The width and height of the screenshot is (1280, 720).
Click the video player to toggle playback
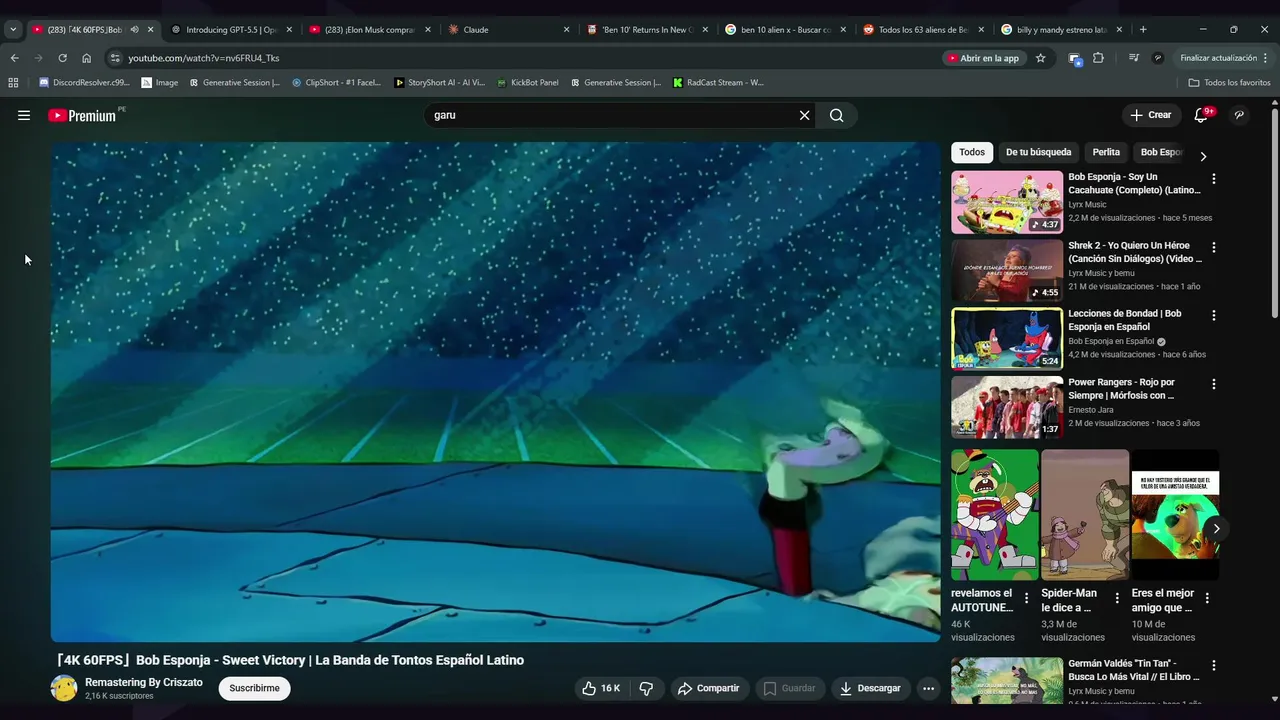tap(495, 391)
